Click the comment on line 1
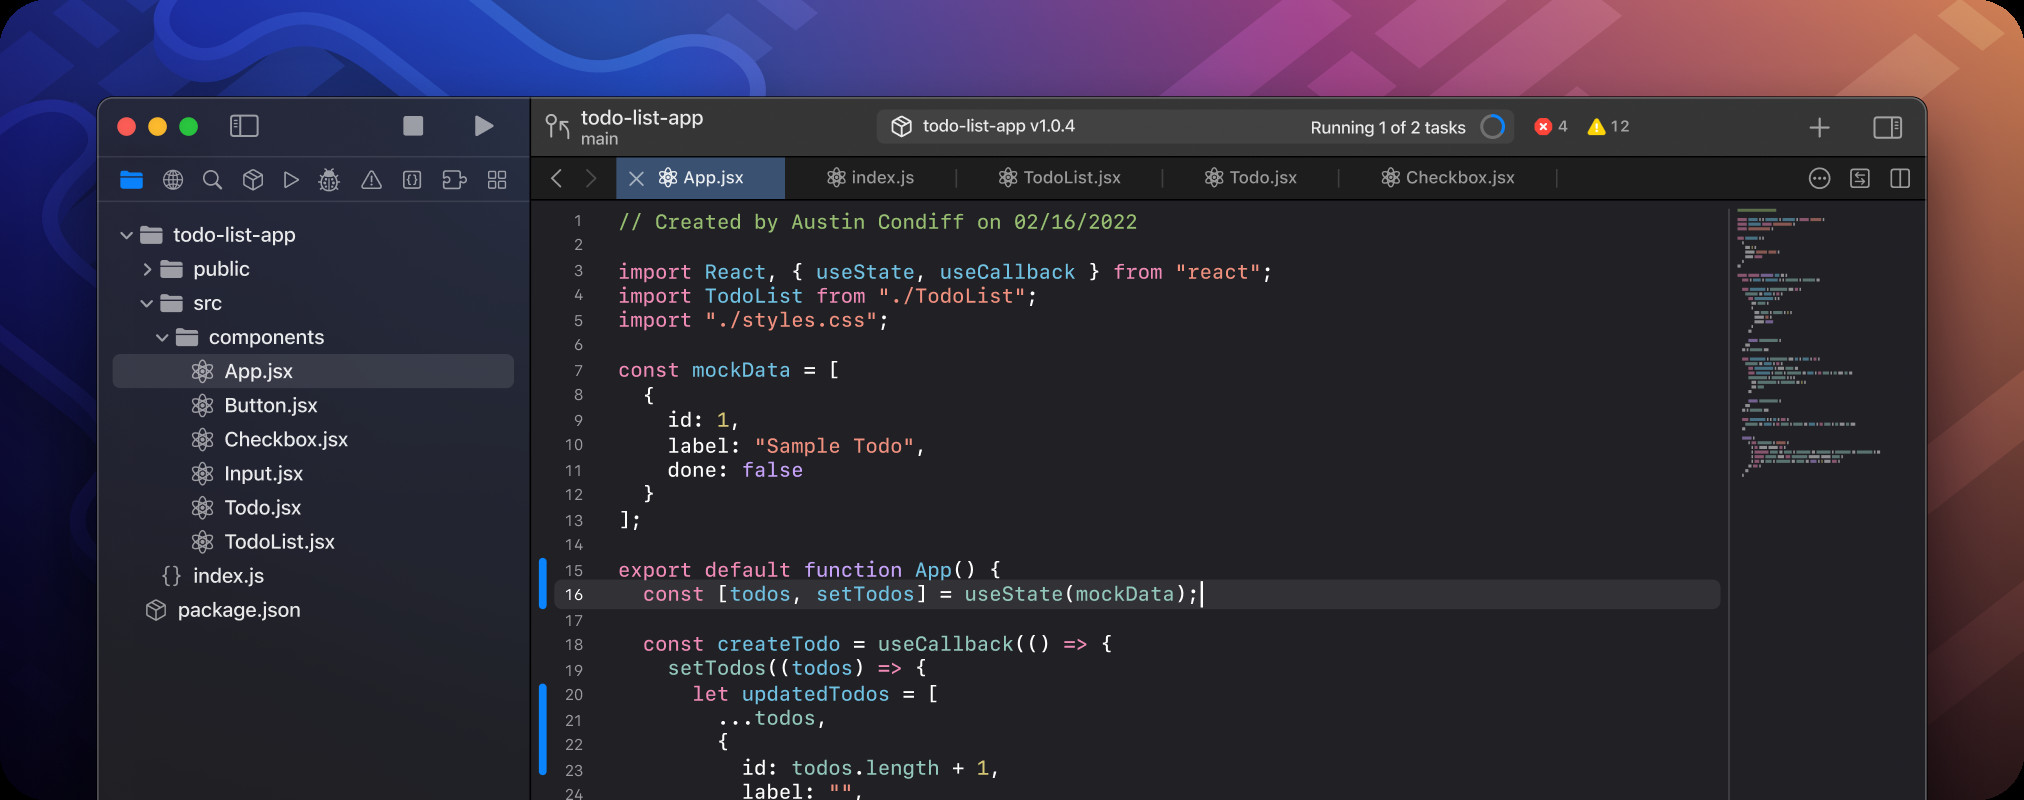 (877, 222)
